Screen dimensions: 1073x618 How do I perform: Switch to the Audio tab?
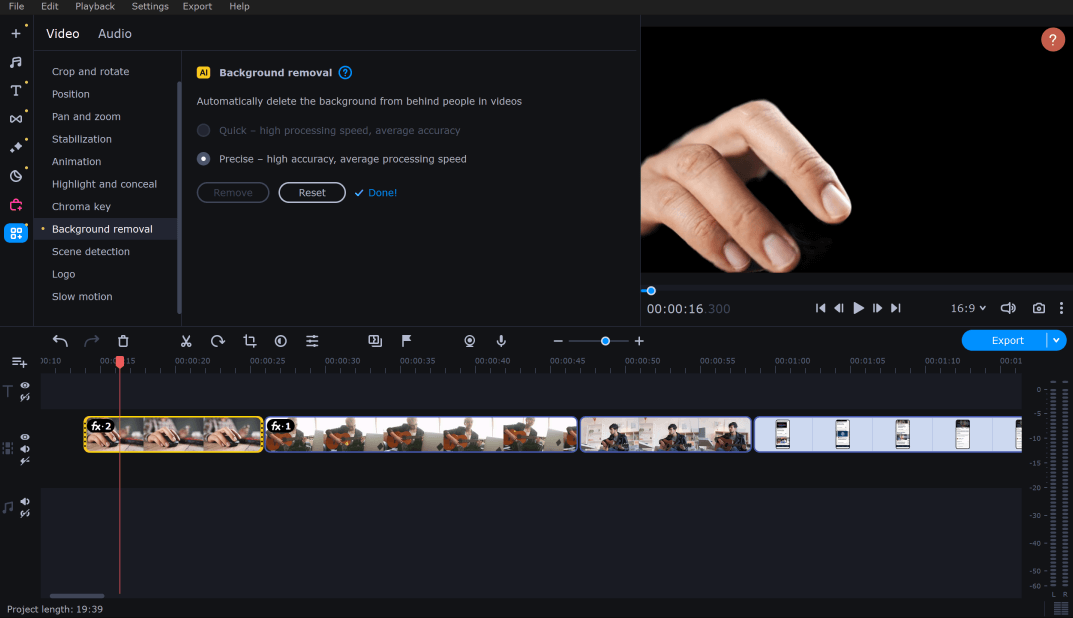pyautogui.click(x=114, y=33)
